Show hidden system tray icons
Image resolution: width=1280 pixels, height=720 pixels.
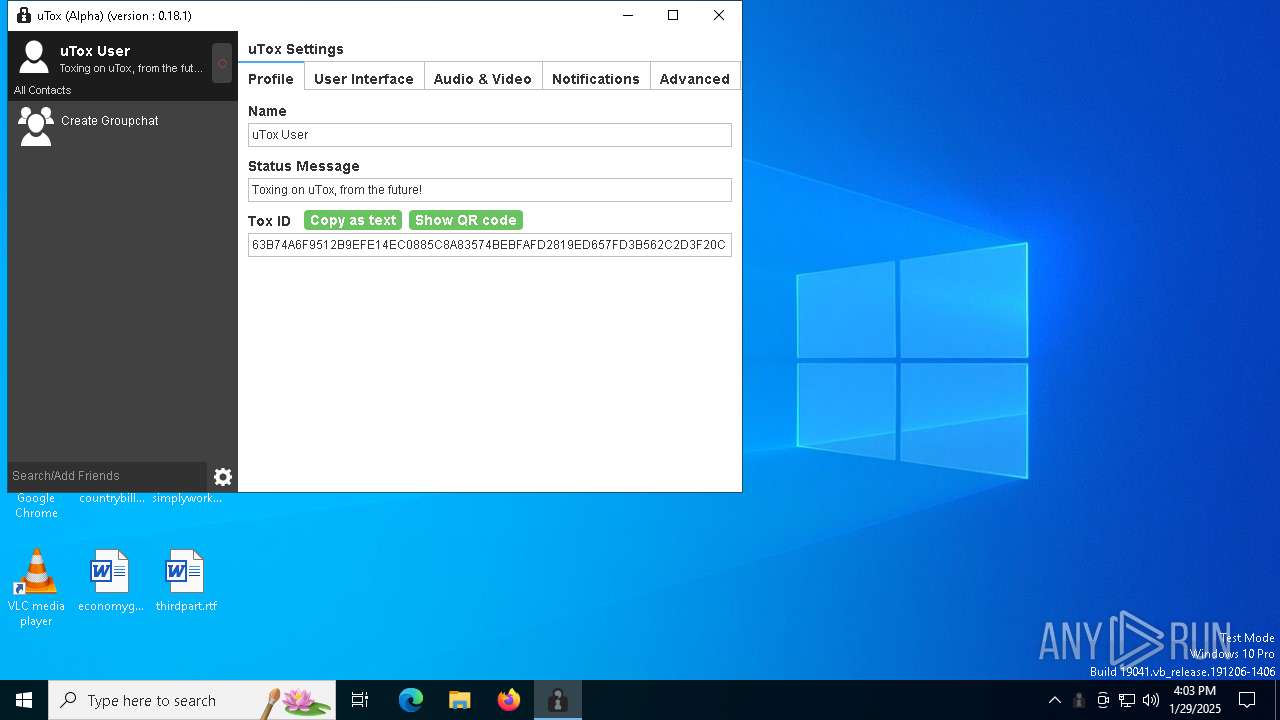pos(1054,700)
